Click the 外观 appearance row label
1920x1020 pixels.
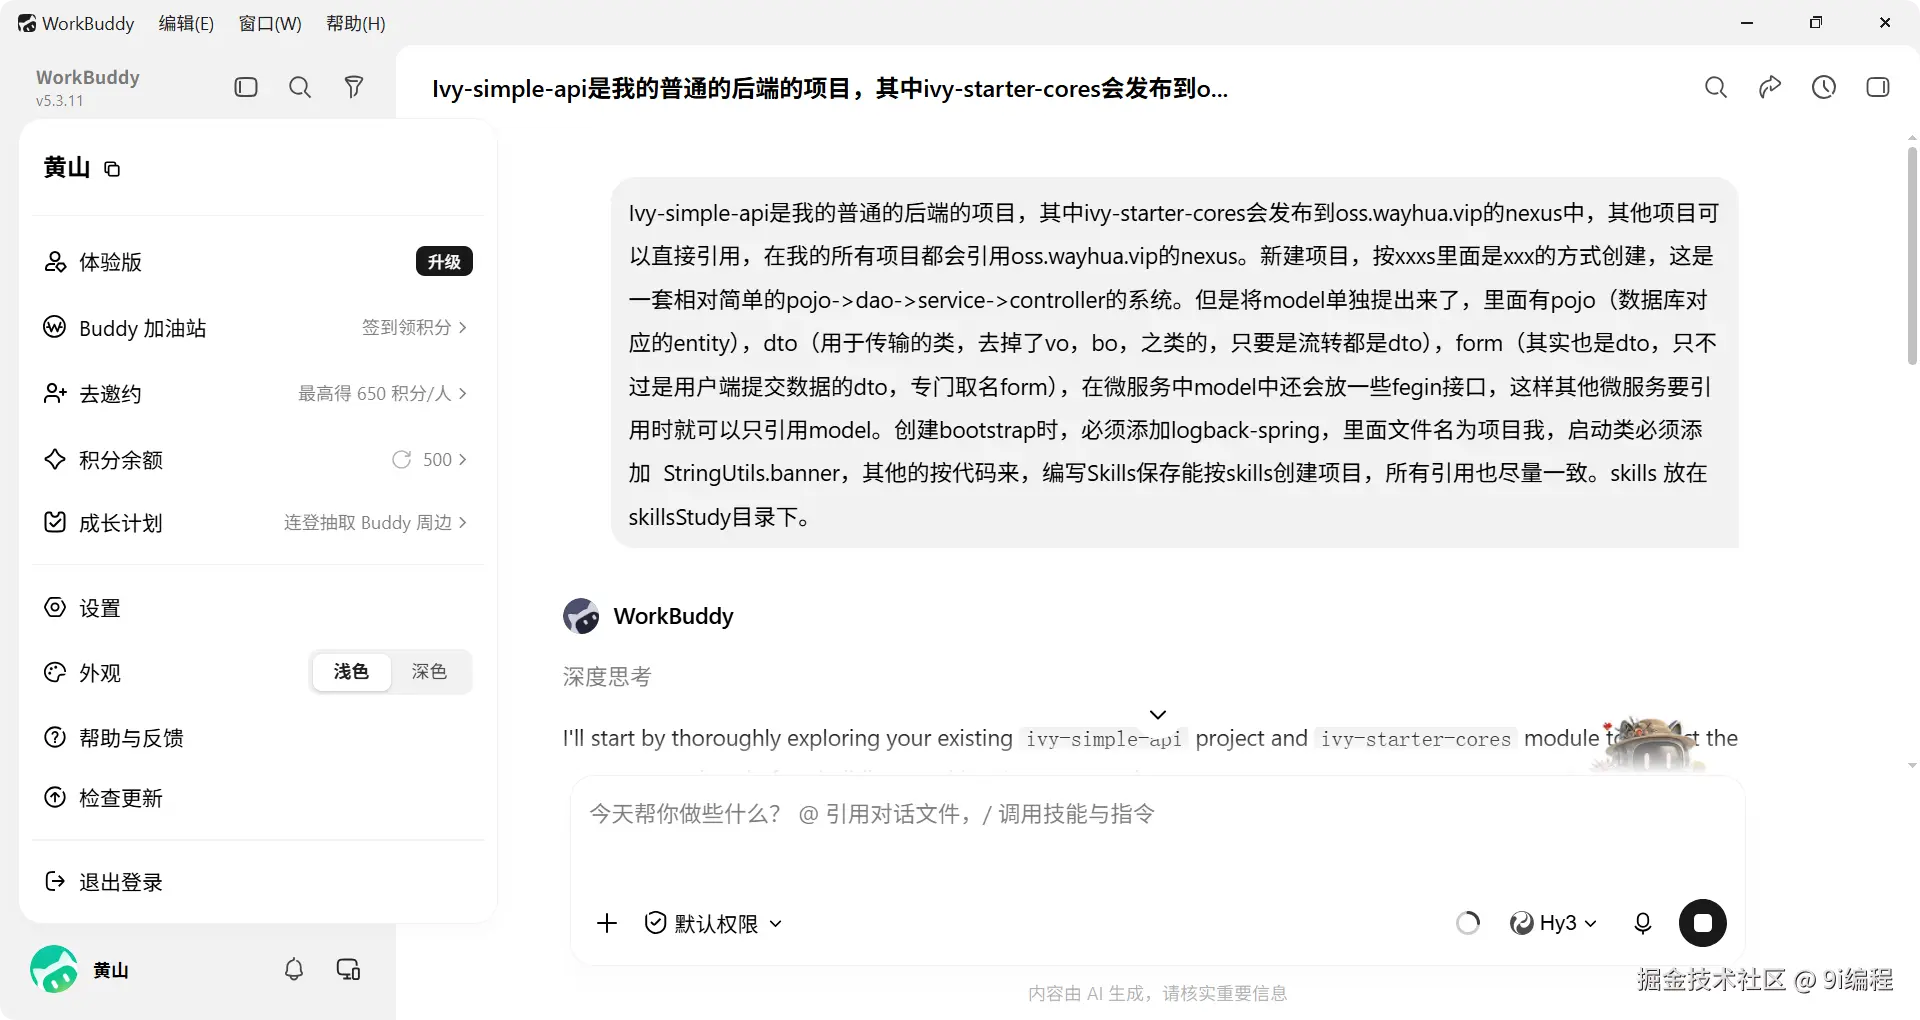tap(100, 673)
